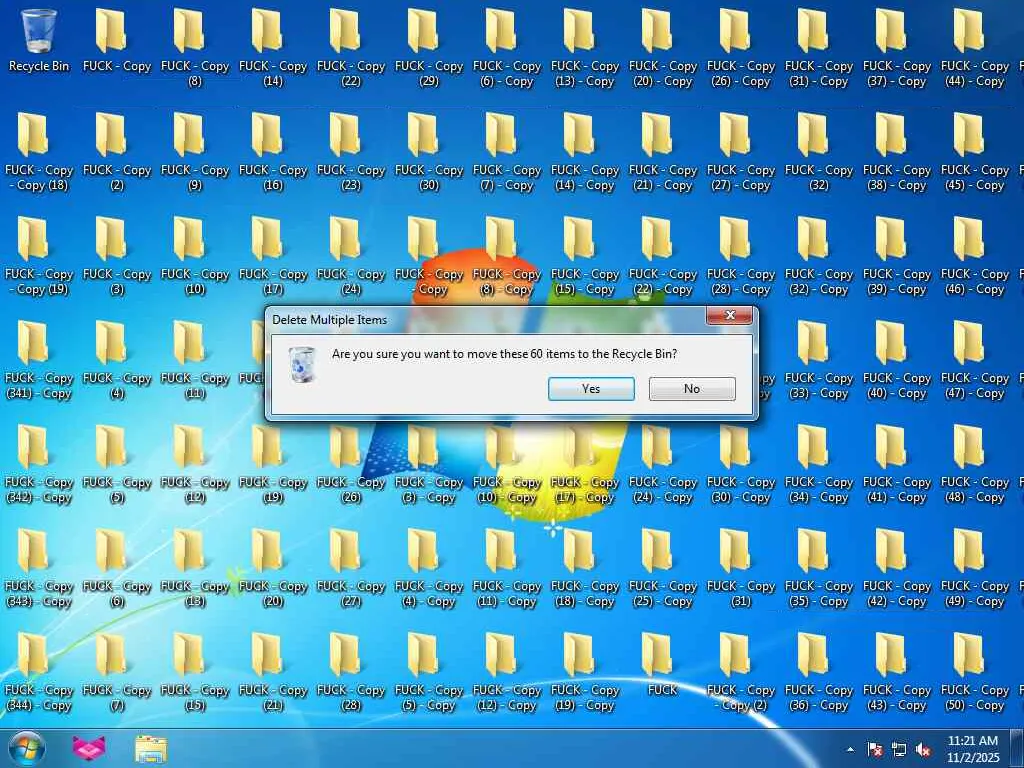Open the Action Center flag icon
Screen dimensions: 1024x768
tap(874, 749)
